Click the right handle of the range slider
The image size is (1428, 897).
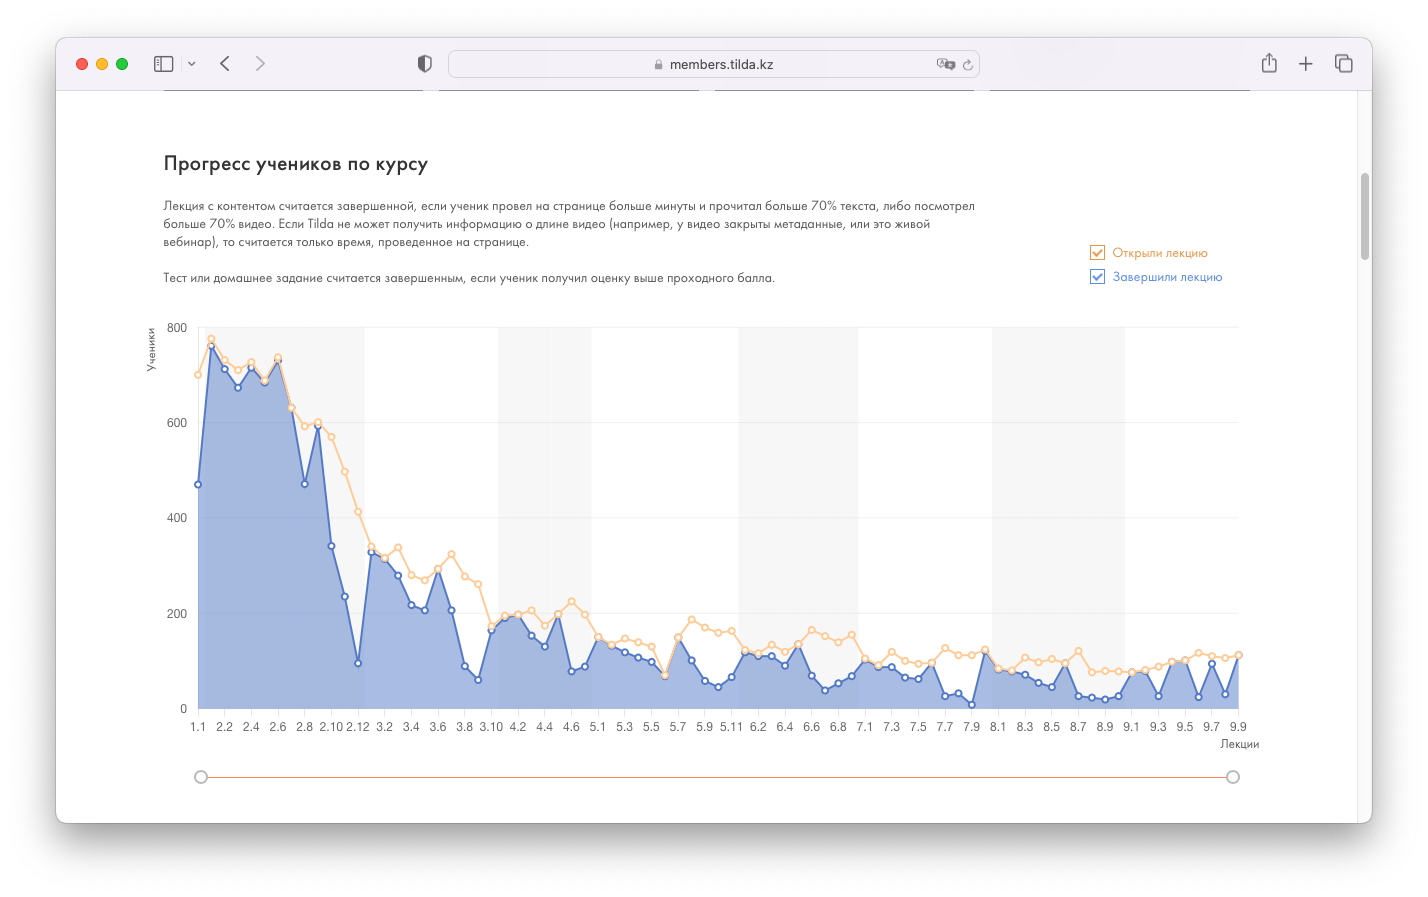click(1233, 777)
